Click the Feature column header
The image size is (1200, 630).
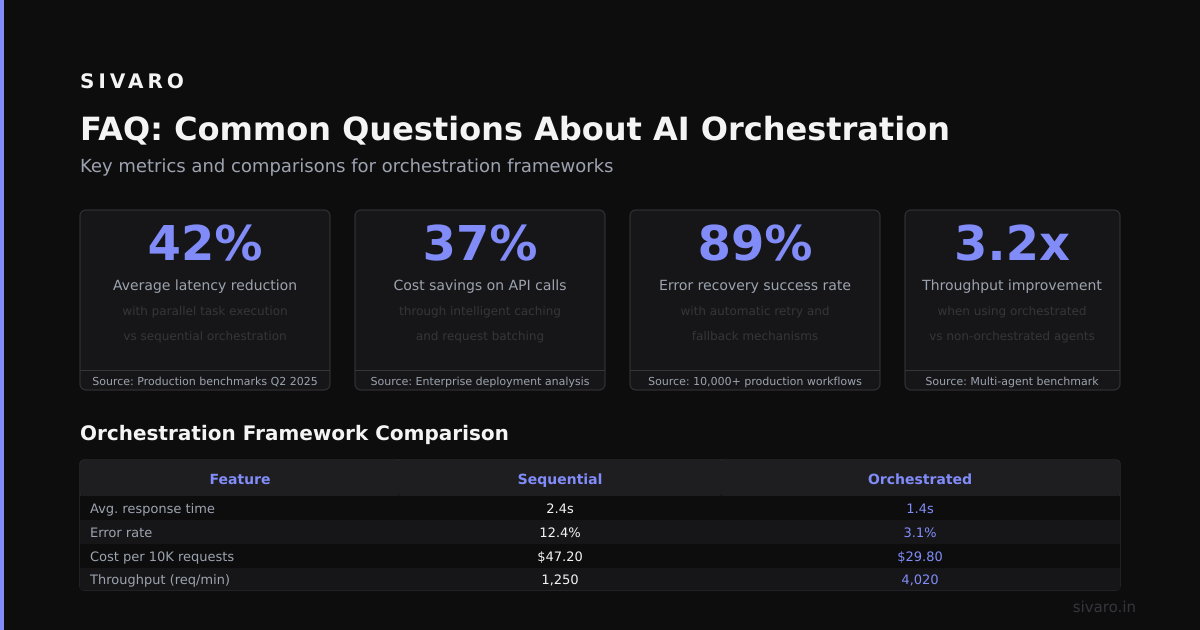click(x=240, y=479)
